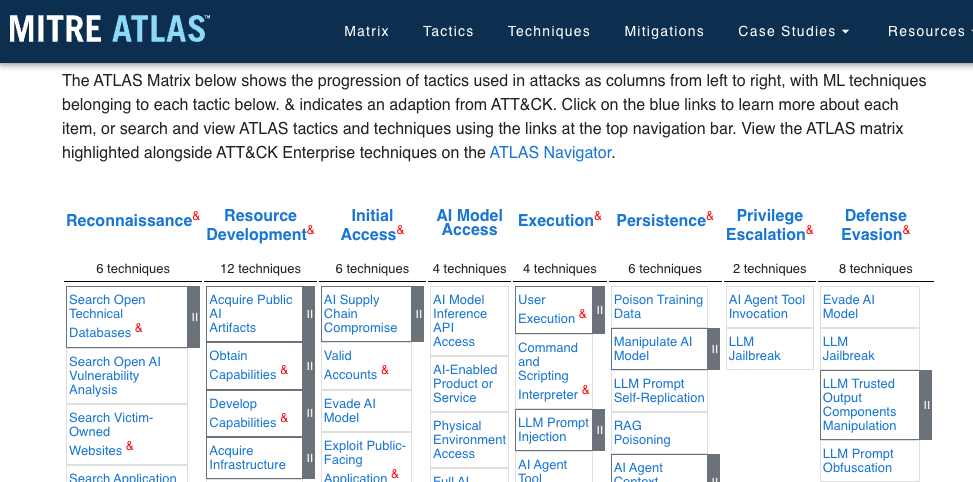Viewport: 973px width, 482px height.
Task: Expand sub-techniques of LLM Trusted Output Components Manipulation
Action: tap(926, 405)
